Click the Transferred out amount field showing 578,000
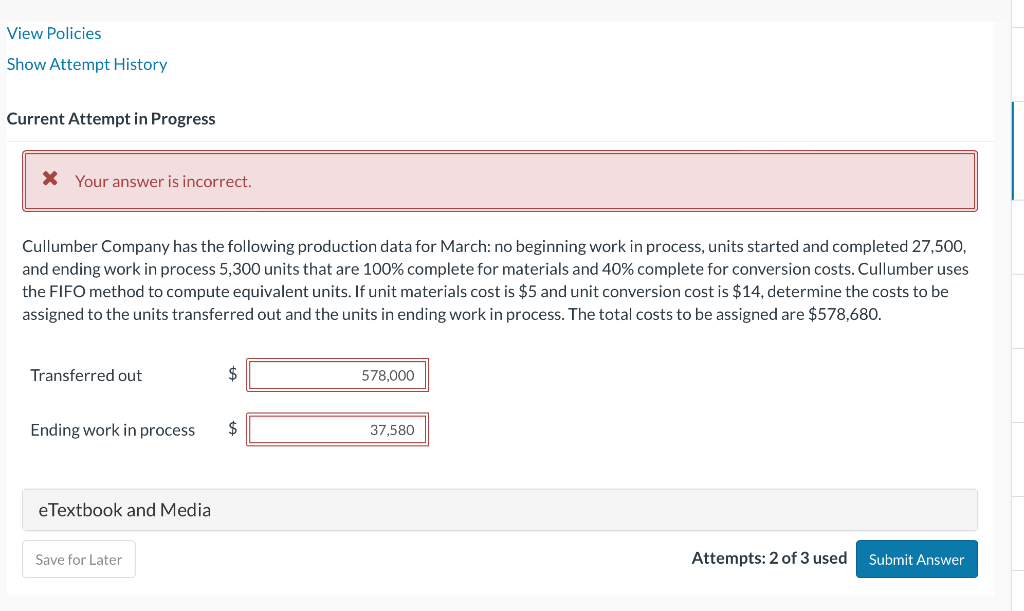This screenshot has width=1024, height=611. (337, 374)
